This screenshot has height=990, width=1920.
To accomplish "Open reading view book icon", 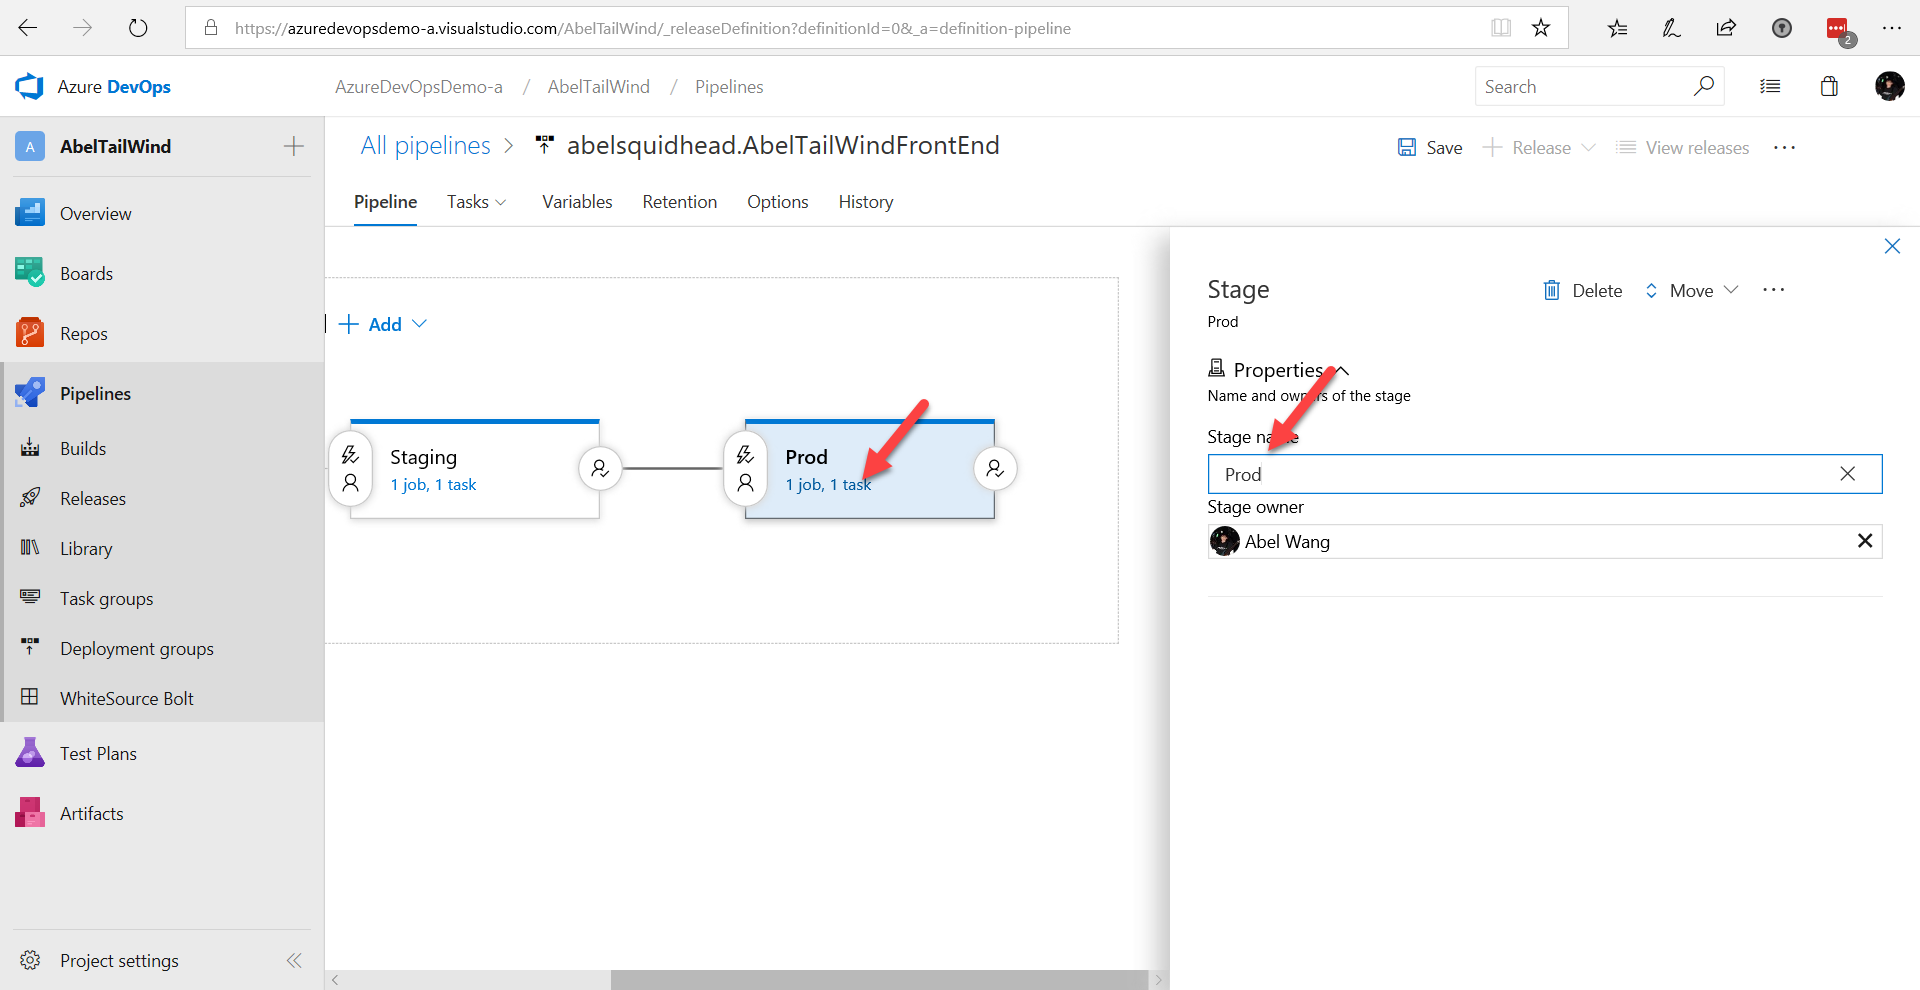I will [1500, 28].
